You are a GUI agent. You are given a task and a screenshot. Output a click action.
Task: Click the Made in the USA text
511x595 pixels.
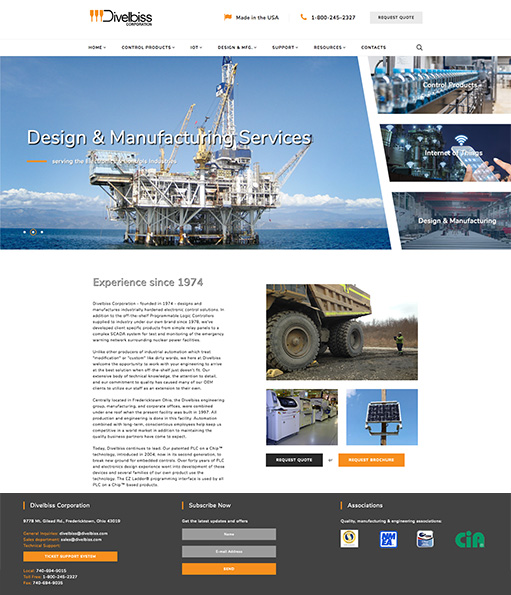click(x=257, y=17)
